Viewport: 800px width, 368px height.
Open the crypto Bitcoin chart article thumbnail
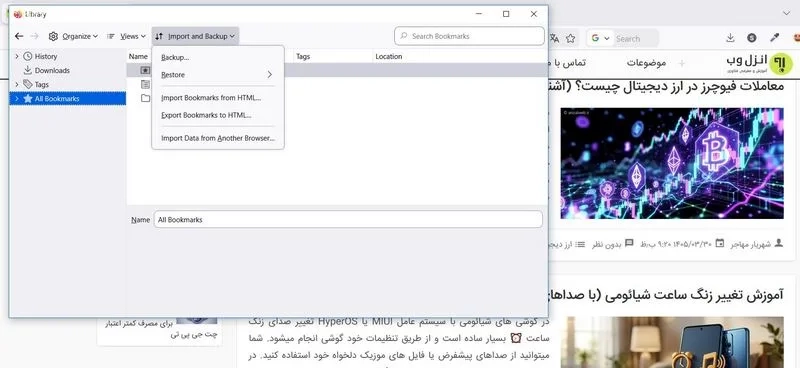[x=672, y=163]
